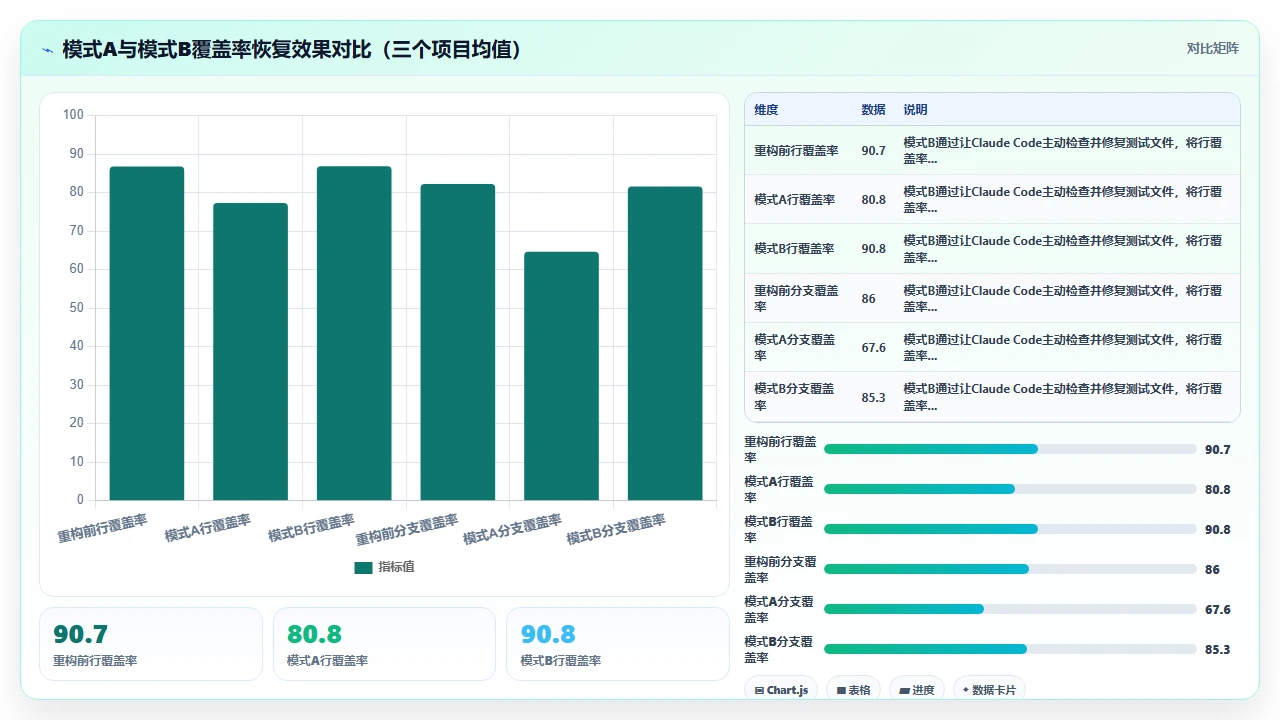Click table value 90.7
The image size is (1280, 720).
click(x=873, y=150)
